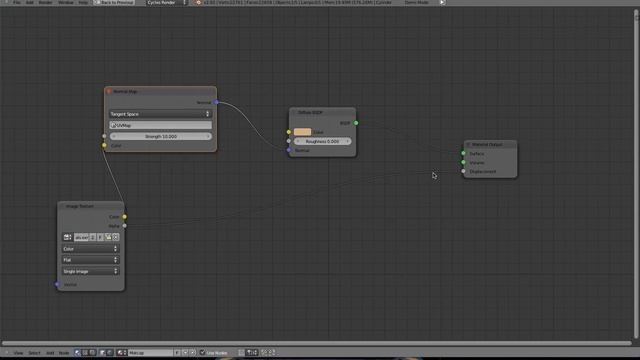
Task: Open the Cycles Render engine dropdown
Action: click(166, 2)
